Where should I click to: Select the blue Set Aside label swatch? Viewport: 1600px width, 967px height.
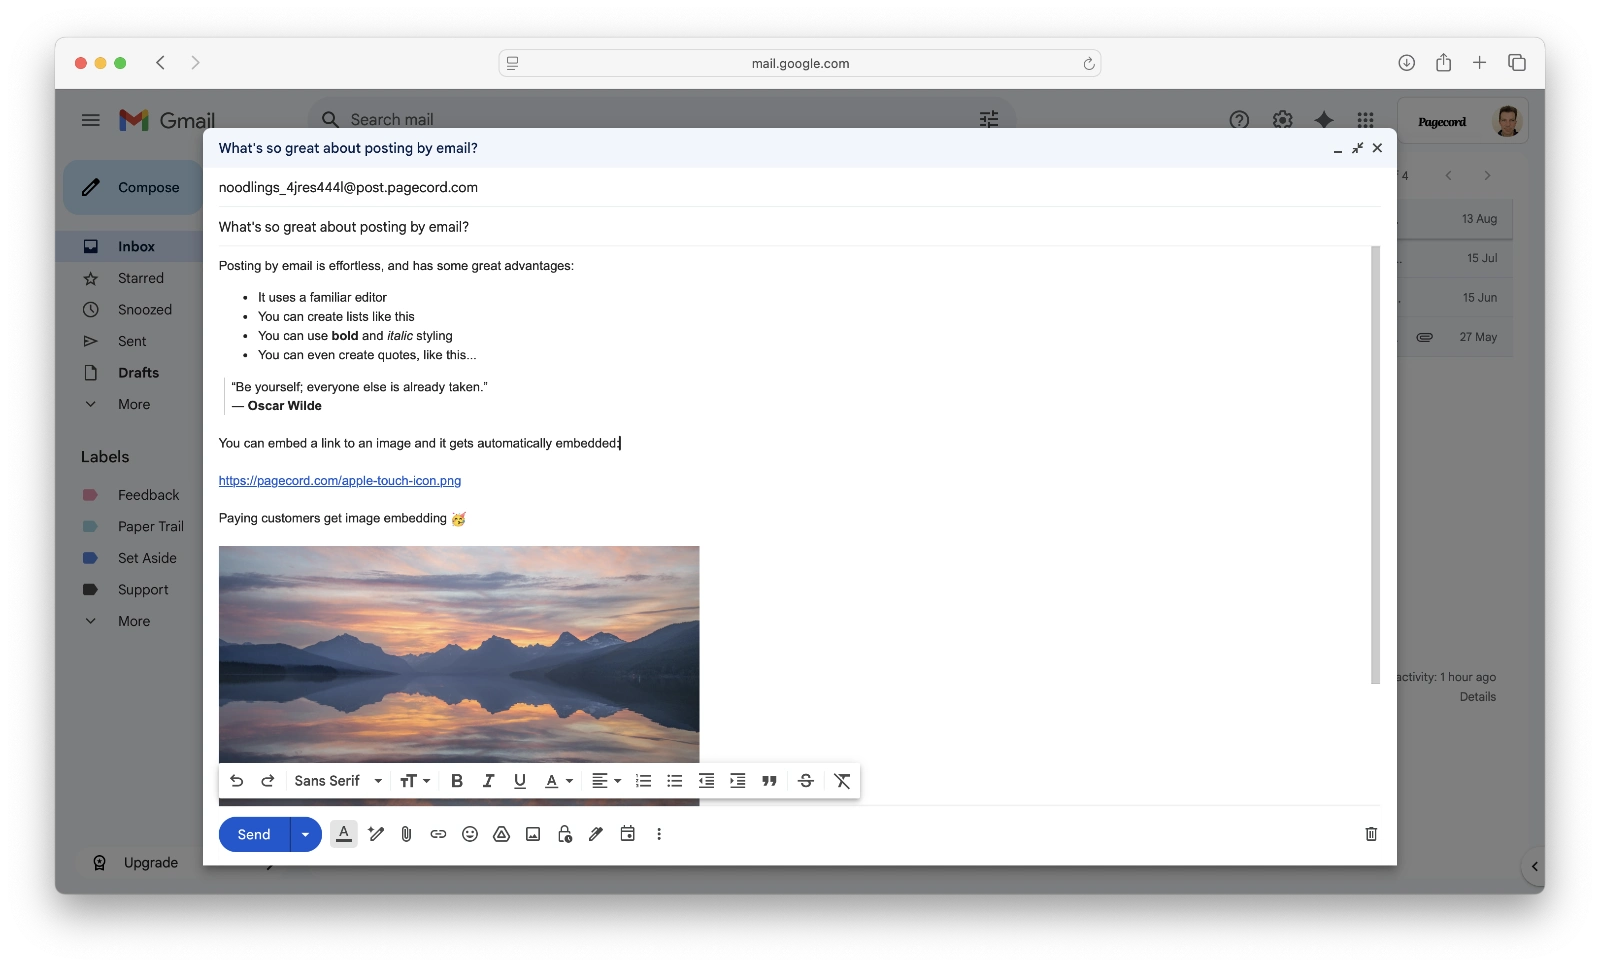point(92,558)
